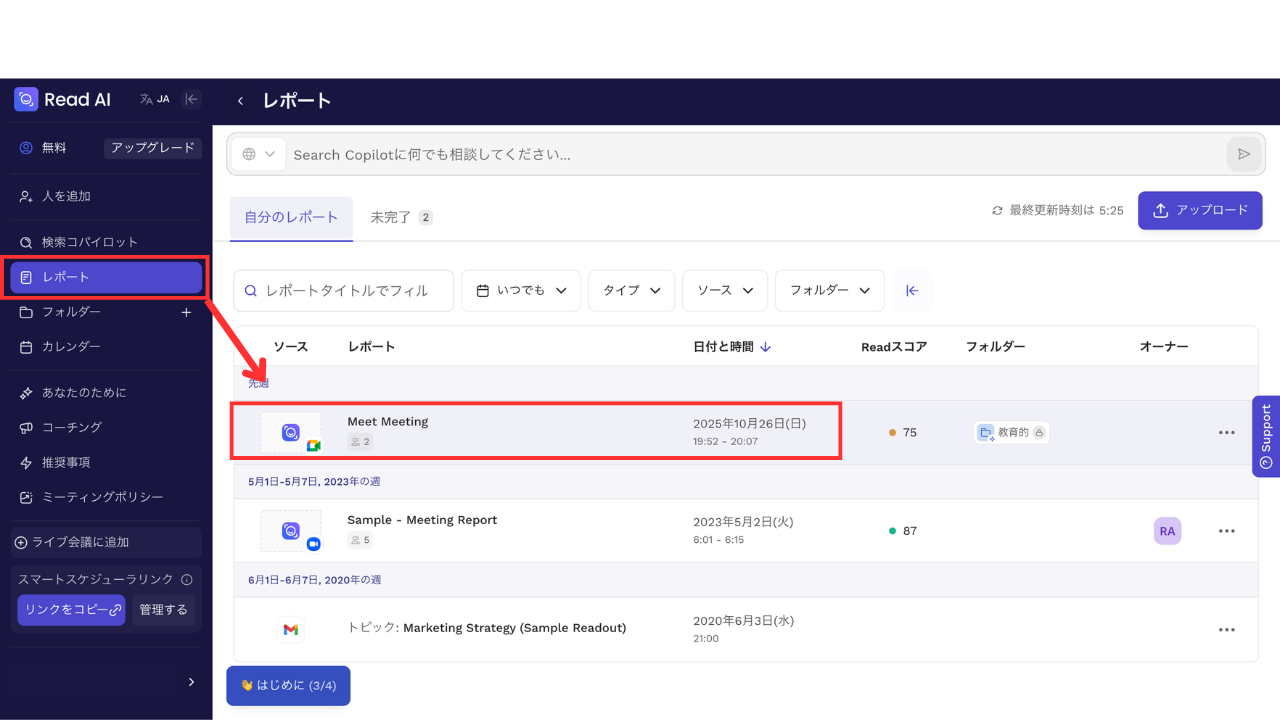
Task: Collapse the sidebar with the arrow icon
Action: [192, 99]
